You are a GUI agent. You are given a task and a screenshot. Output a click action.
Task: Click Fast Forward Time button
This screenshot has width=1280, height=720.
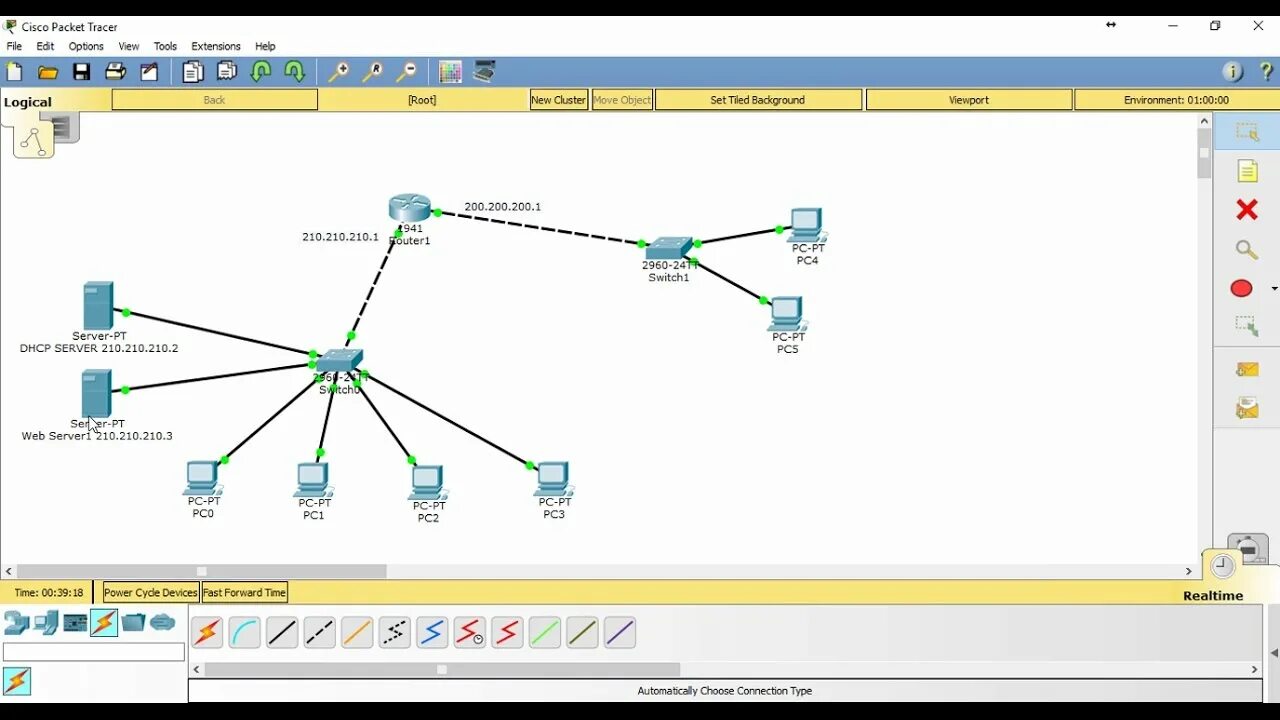click(x=244, y=593)
